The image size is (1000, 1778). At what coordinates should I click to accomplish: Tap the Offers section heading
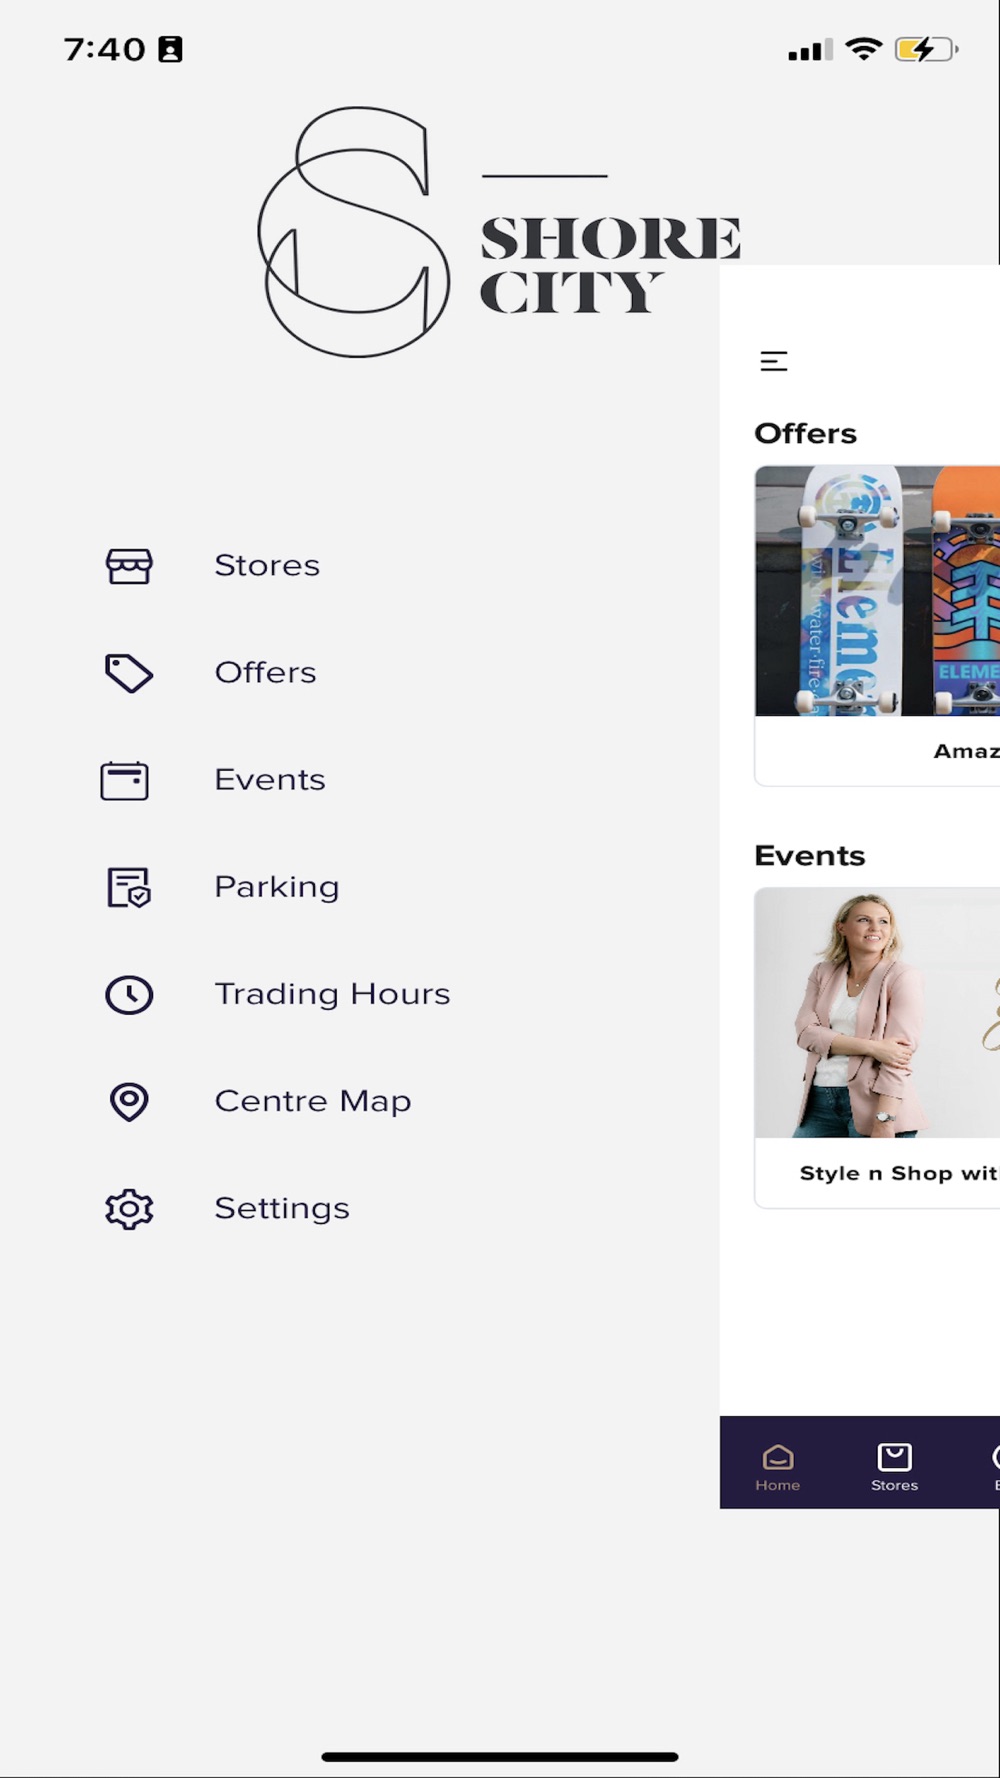[806, 433]
